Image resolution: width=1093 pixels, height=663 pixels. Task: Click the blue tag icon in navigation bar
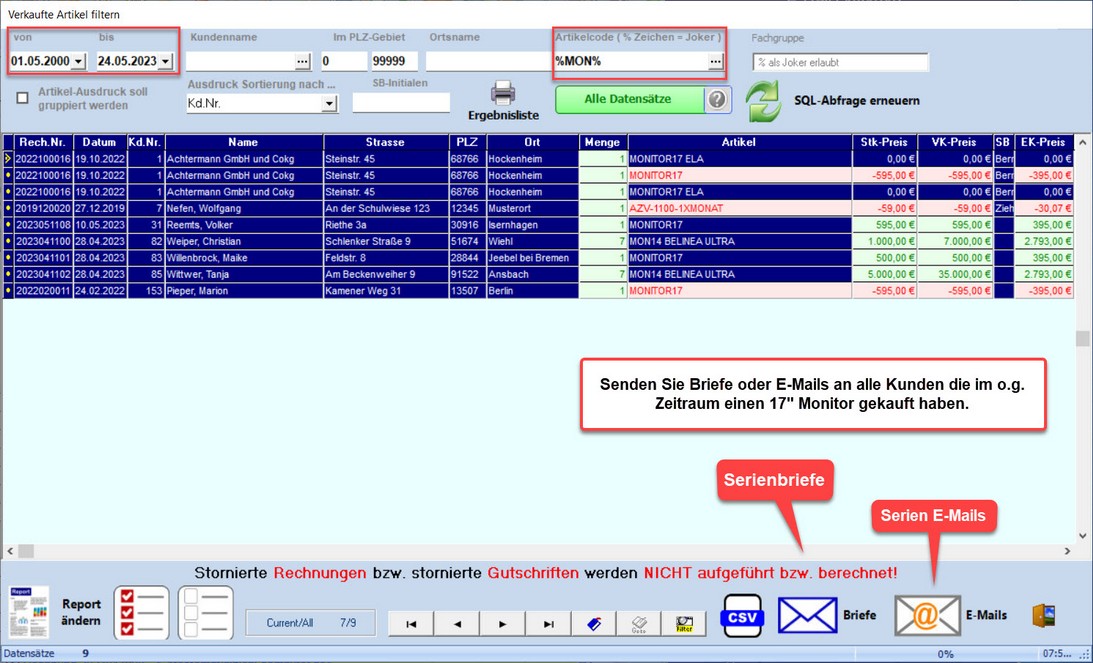click(x=593, y=623)
